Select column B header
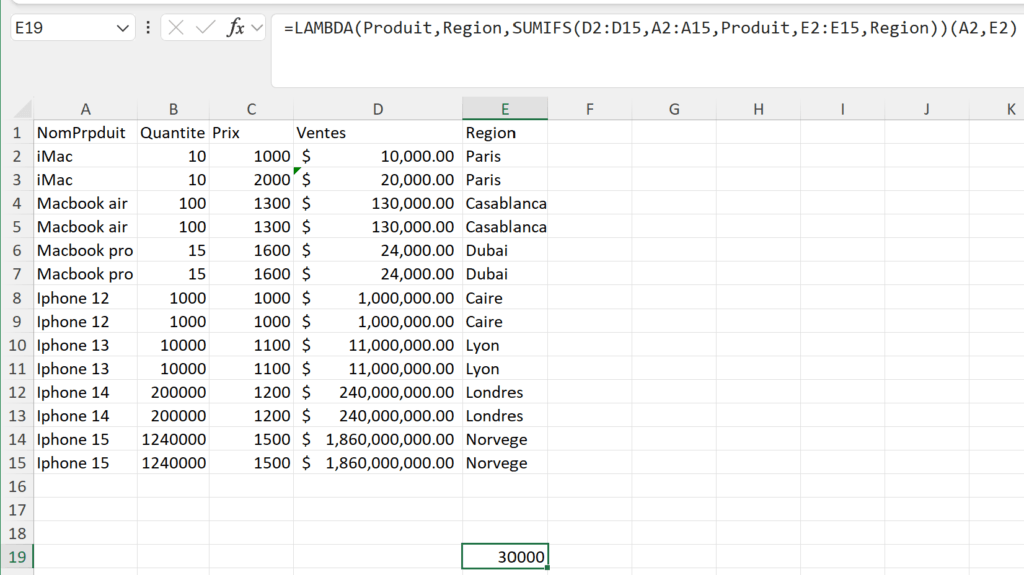Screen dimensions: 1024x575 (173, 109)
